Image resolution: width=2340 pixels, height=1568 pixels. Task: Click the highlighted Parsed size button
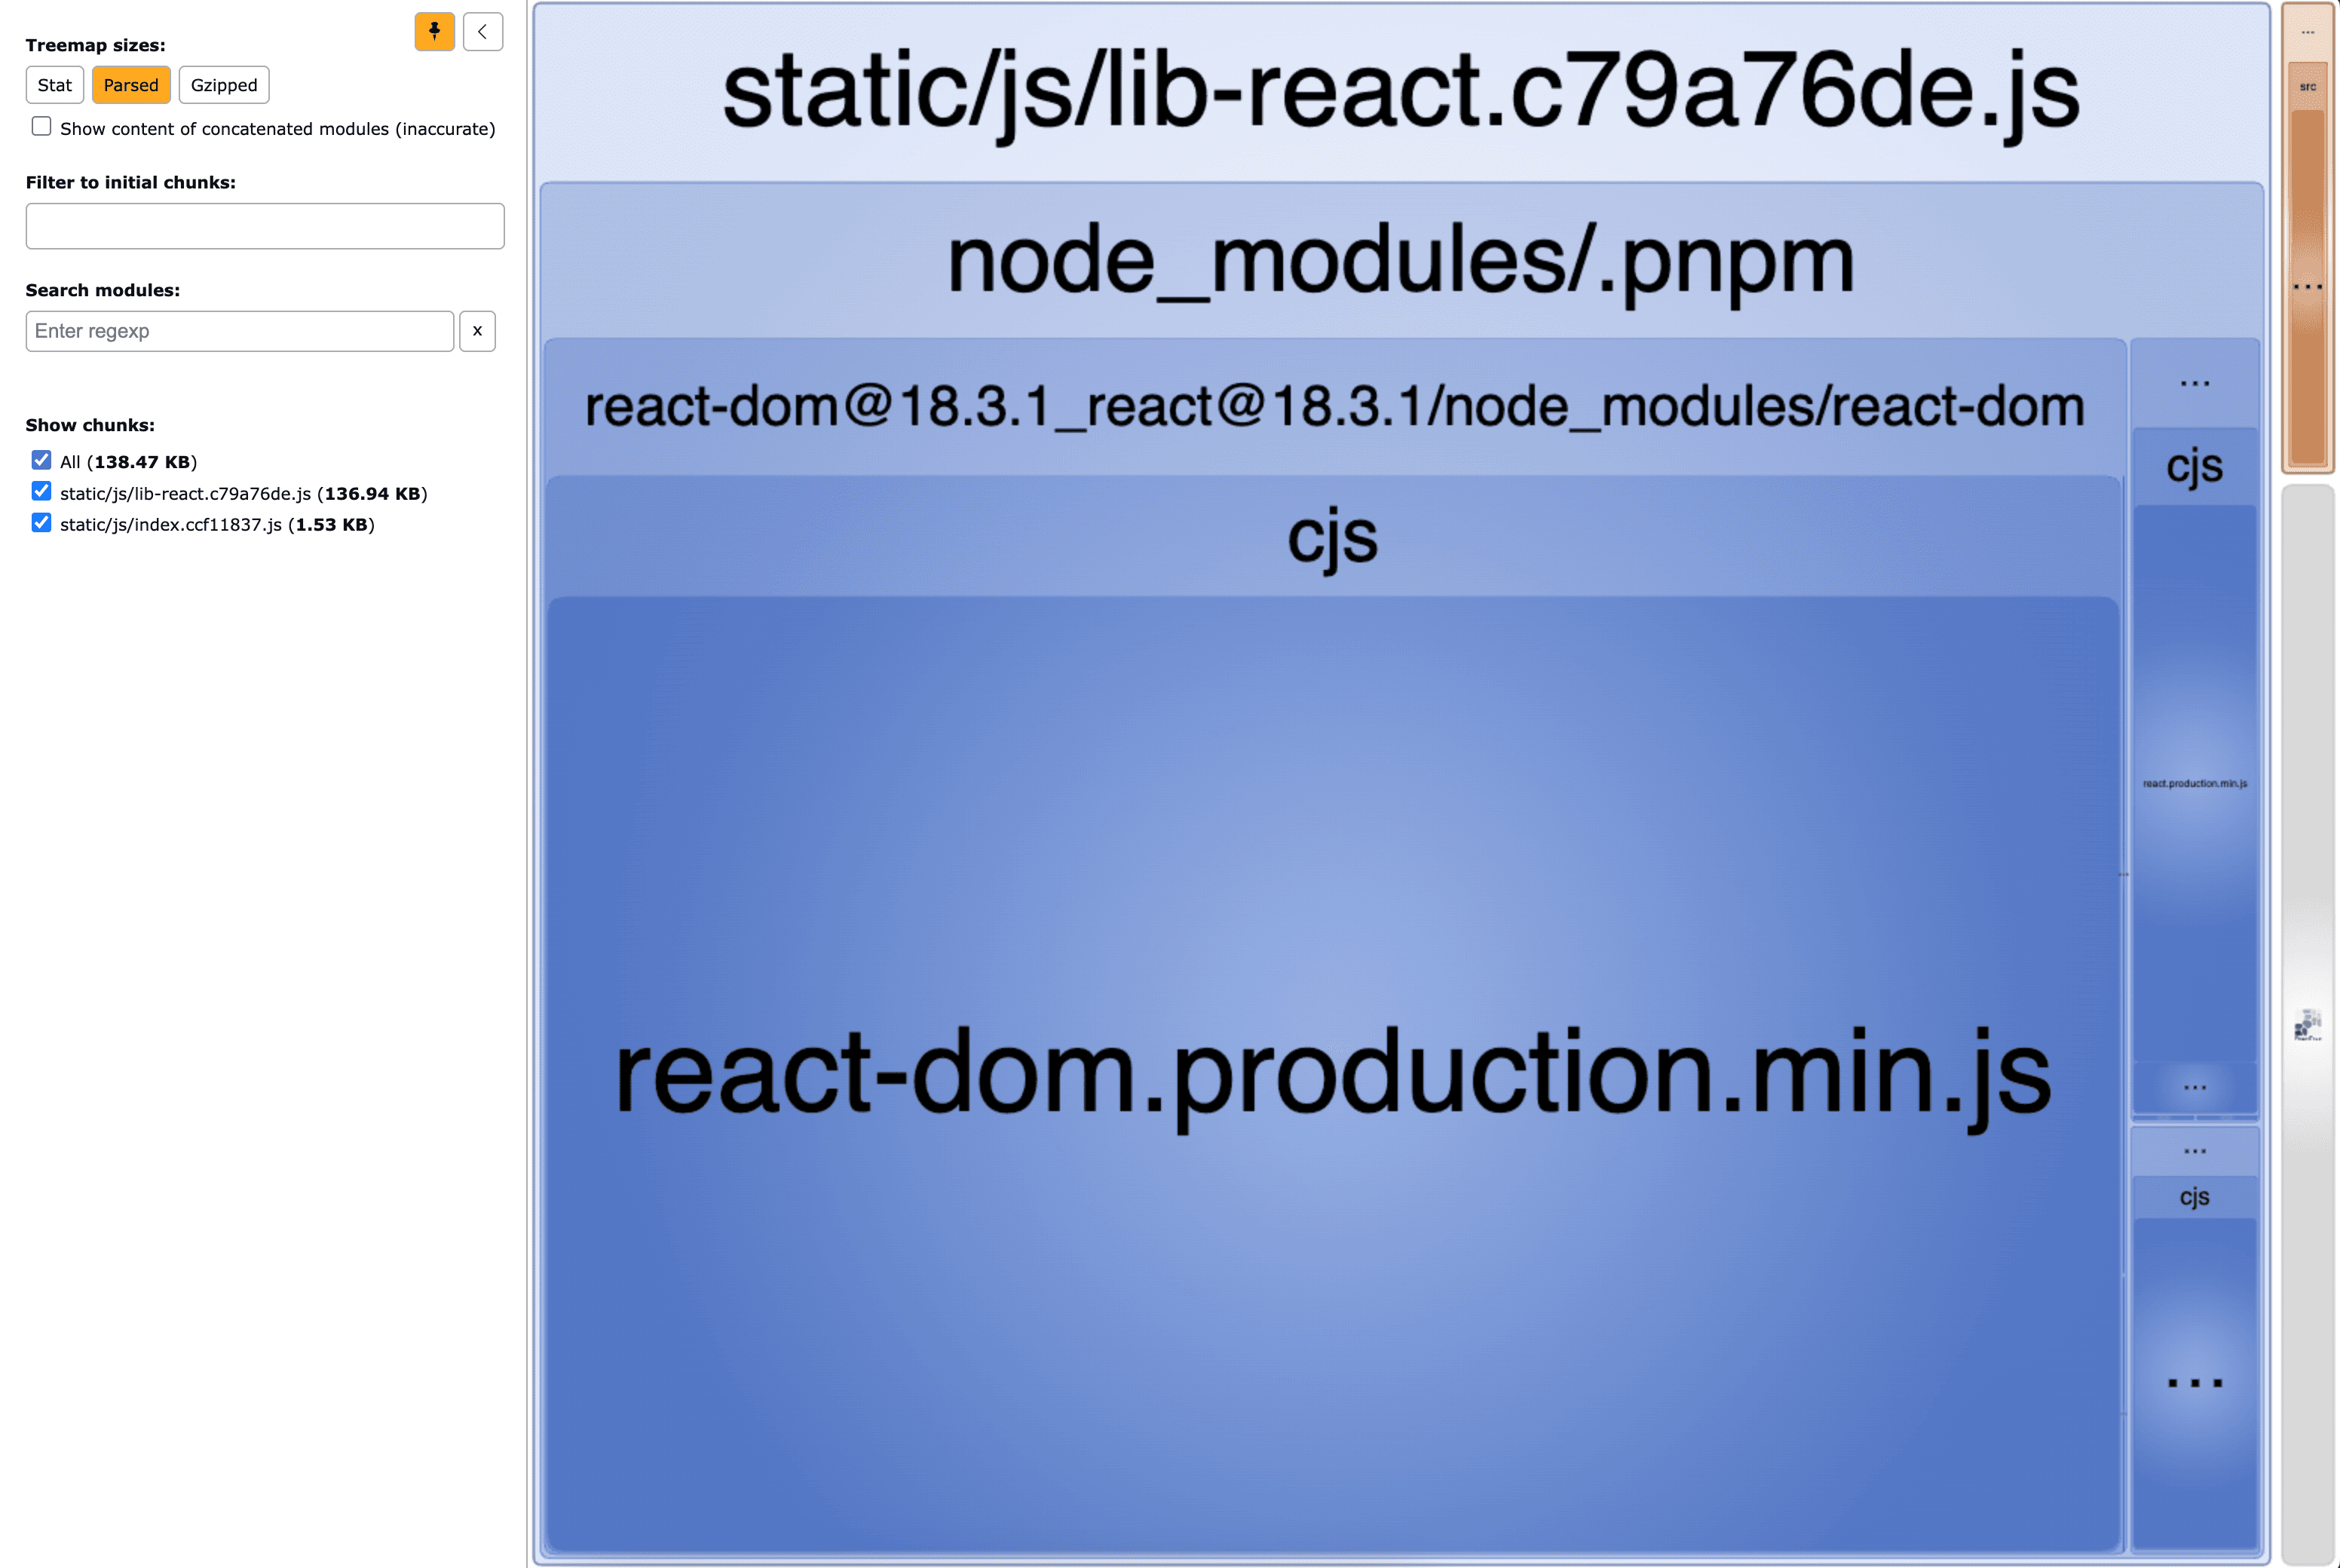tap(130, 85)
